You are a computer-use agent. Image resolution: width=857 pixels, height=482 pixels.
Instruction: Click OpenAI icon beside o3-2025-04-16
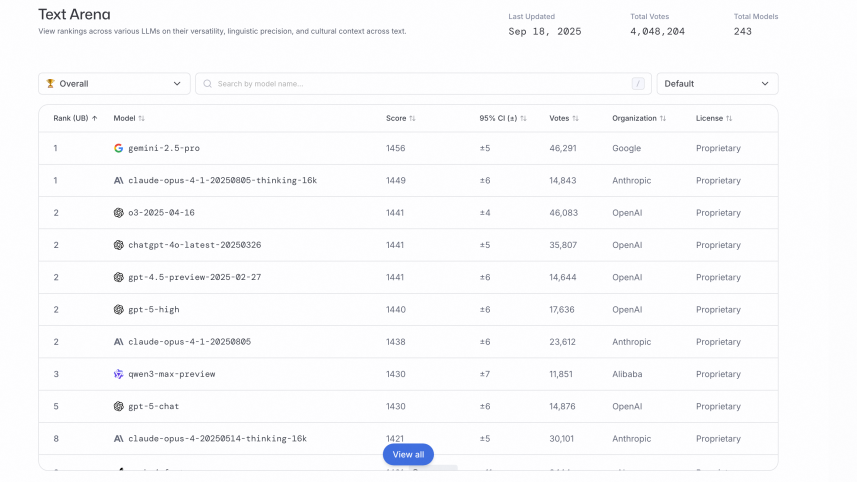118,213
